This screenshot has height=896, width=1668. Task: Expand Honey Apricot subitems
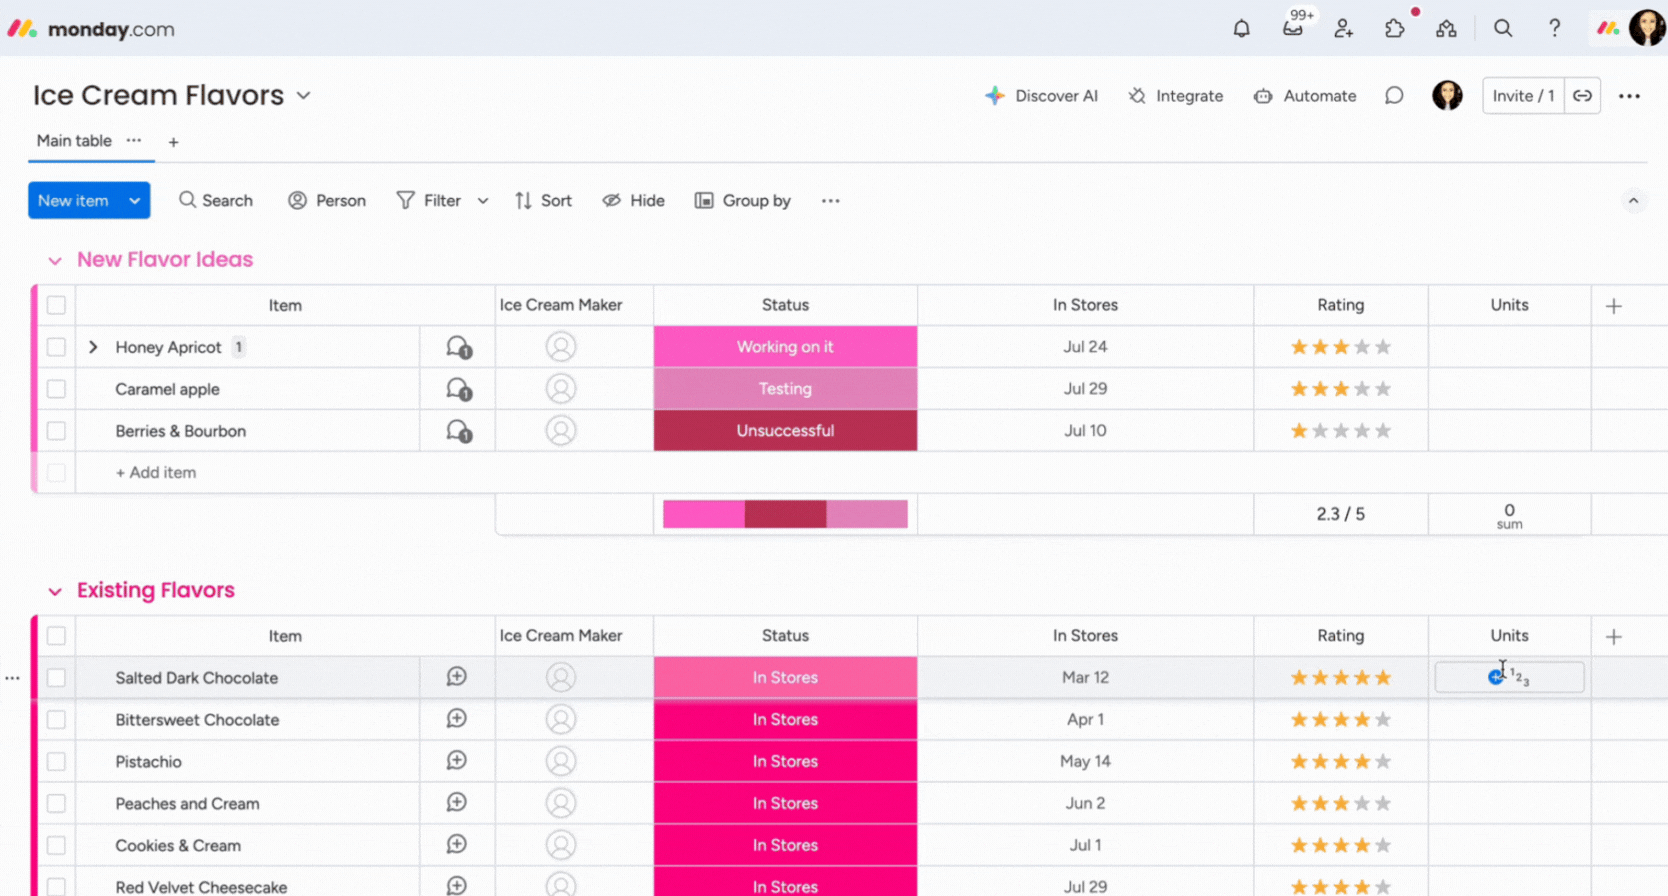point(93,347)
